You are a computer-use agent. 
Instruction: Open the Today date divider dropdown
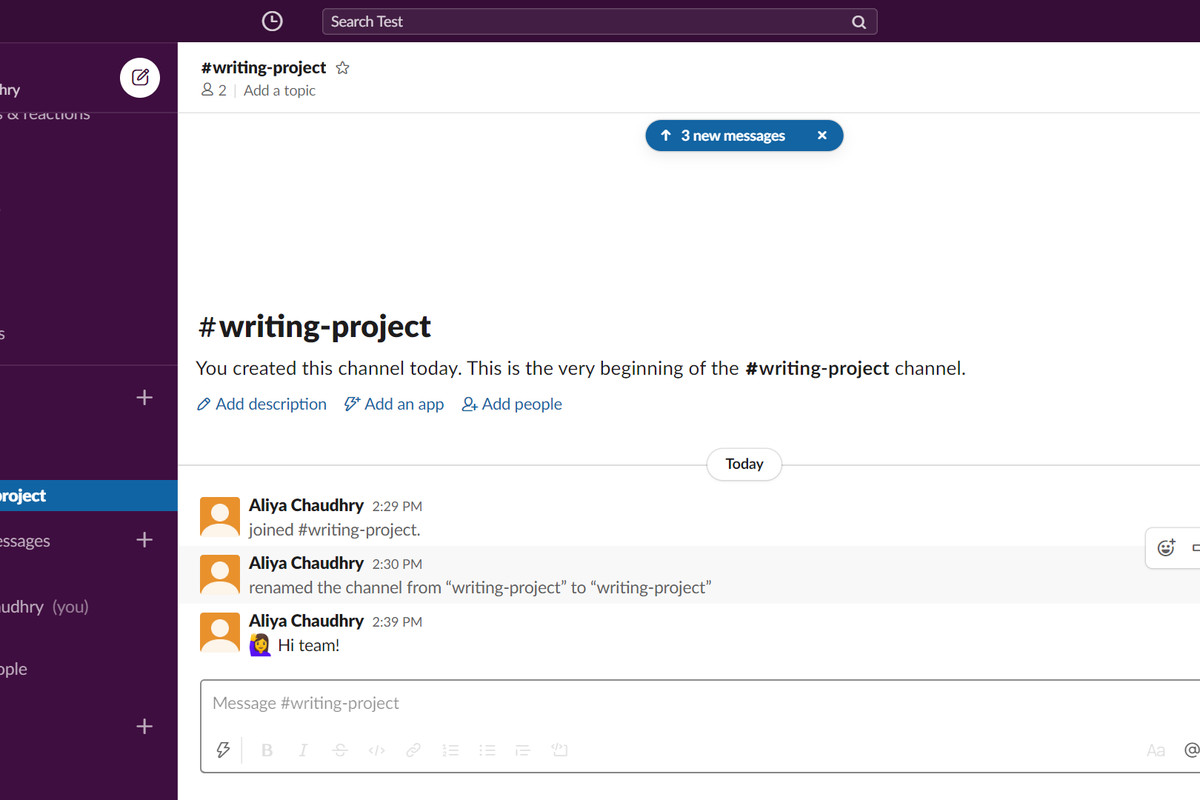click(744, 464)
